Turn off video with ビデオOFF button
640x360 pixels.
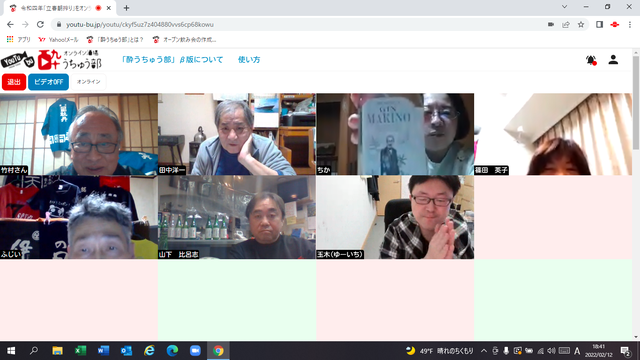[x=48, y=82]
